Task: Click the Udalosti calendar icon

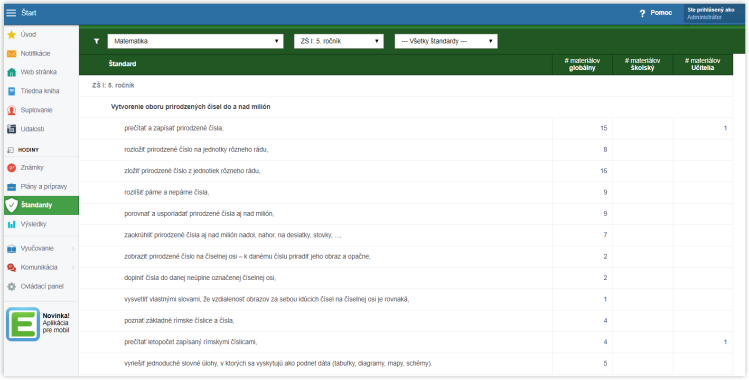Action: click(11, 129)
